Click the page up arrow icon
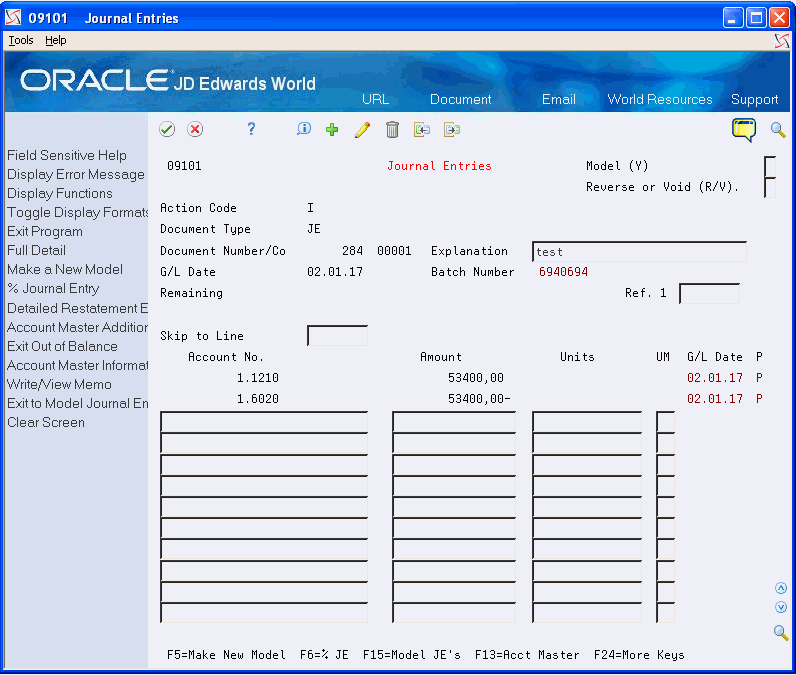The width and height of the screenshot is (796, 675). pyautogui.click(x=781, y=588)
